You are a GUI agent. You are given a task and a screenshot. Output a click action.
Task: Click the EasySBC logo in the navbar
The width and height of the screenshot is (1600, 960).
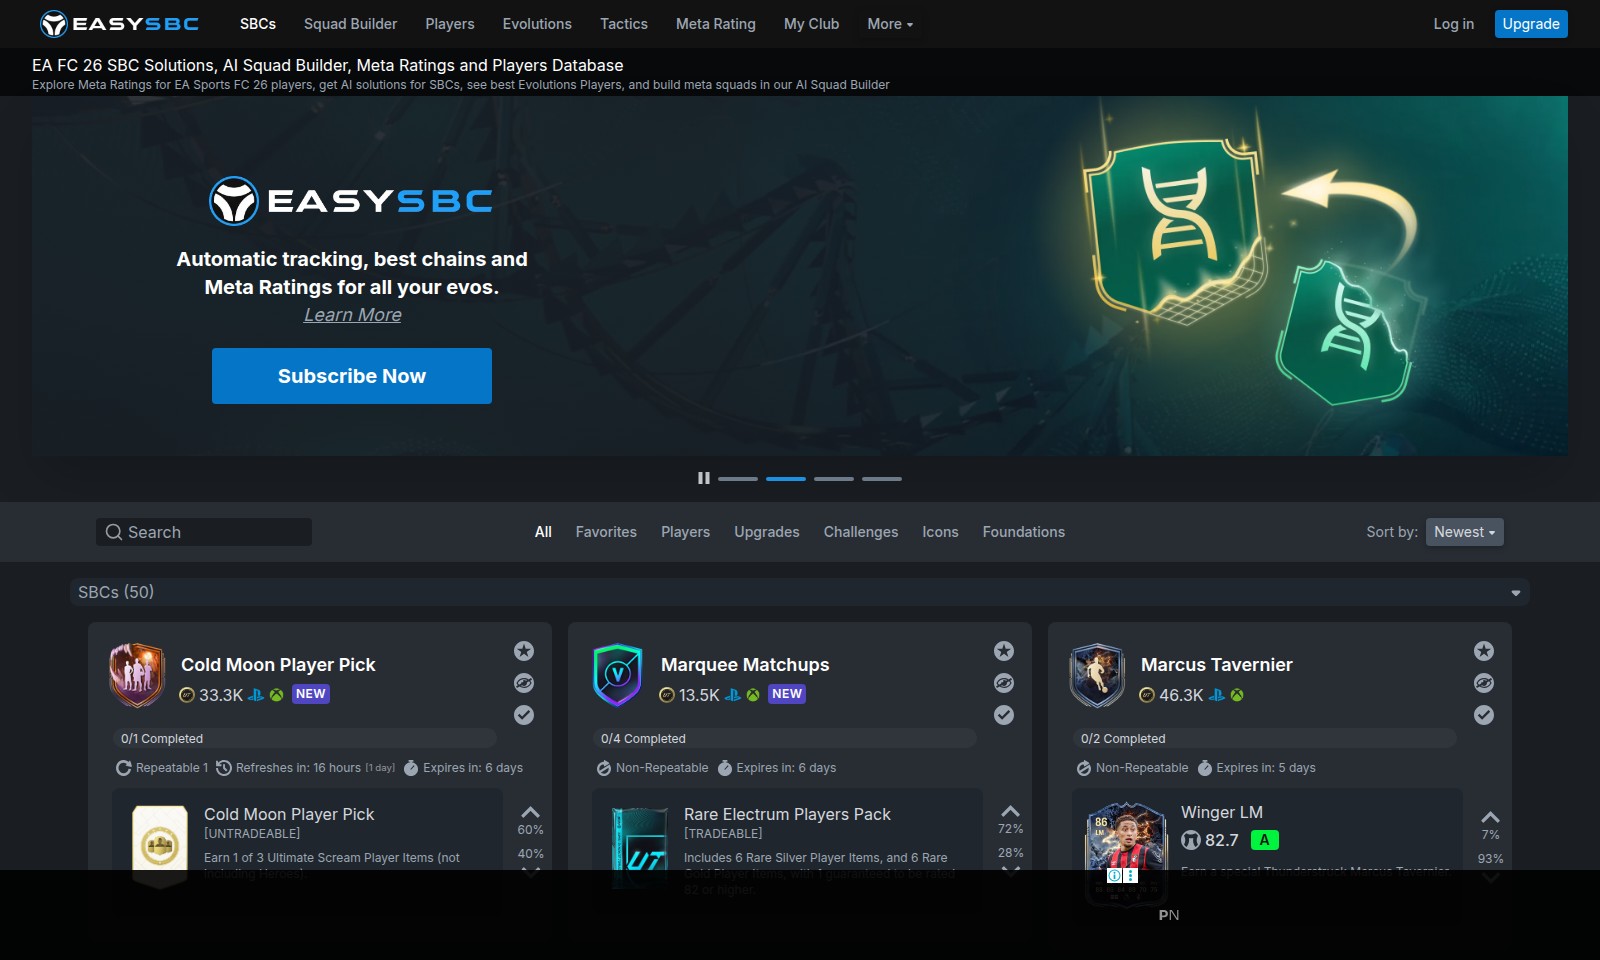pos(119,24)
